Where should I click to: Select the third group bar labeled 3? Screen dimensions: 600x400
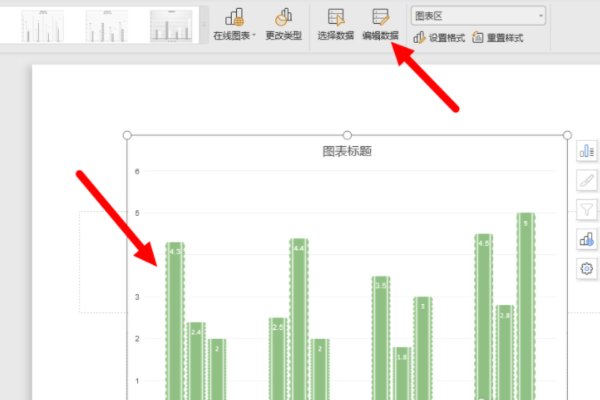pyautogui.click(x=423, y=349)
